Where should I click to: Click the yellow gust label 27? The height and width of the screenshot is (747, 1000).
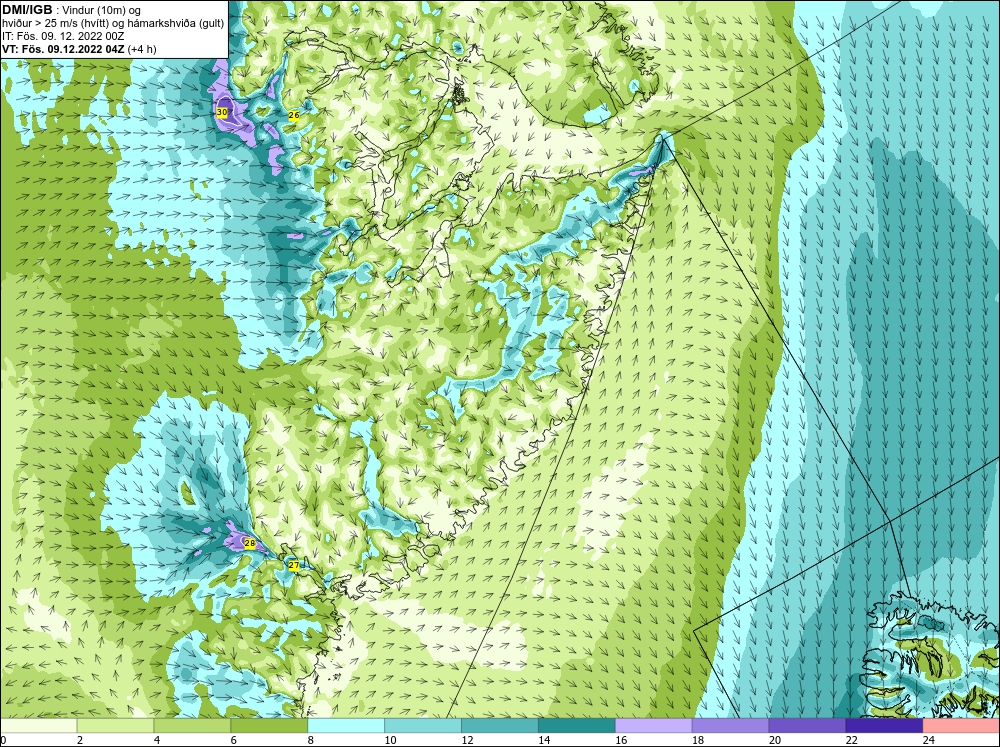pyautogui.click(x=294, y=565)
